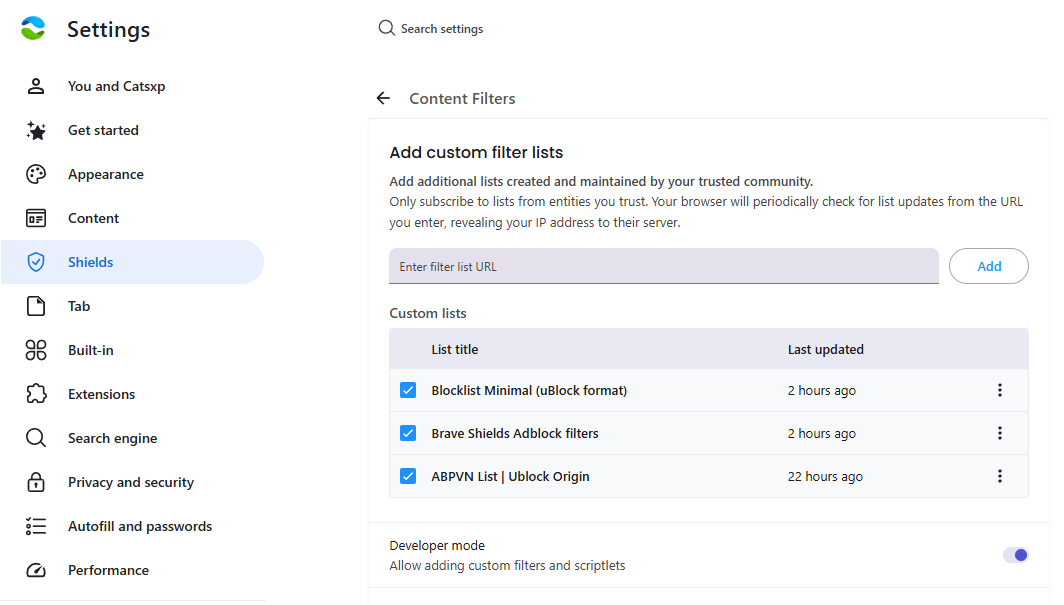Click the Privacy and security lock icon
Image resolution: width=1064 pixels, height=605 pixels.
point(36,482)
